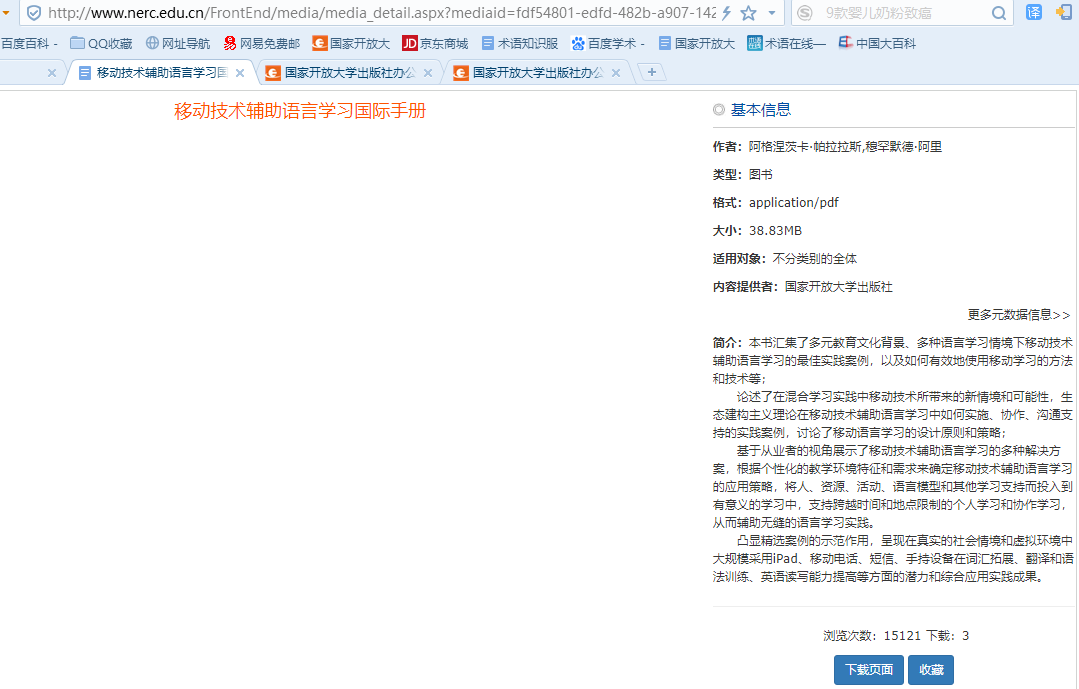
Task: Click the lightning speed-mode icon in address bar
Action: pyautogui.click(x=727, y=13)
